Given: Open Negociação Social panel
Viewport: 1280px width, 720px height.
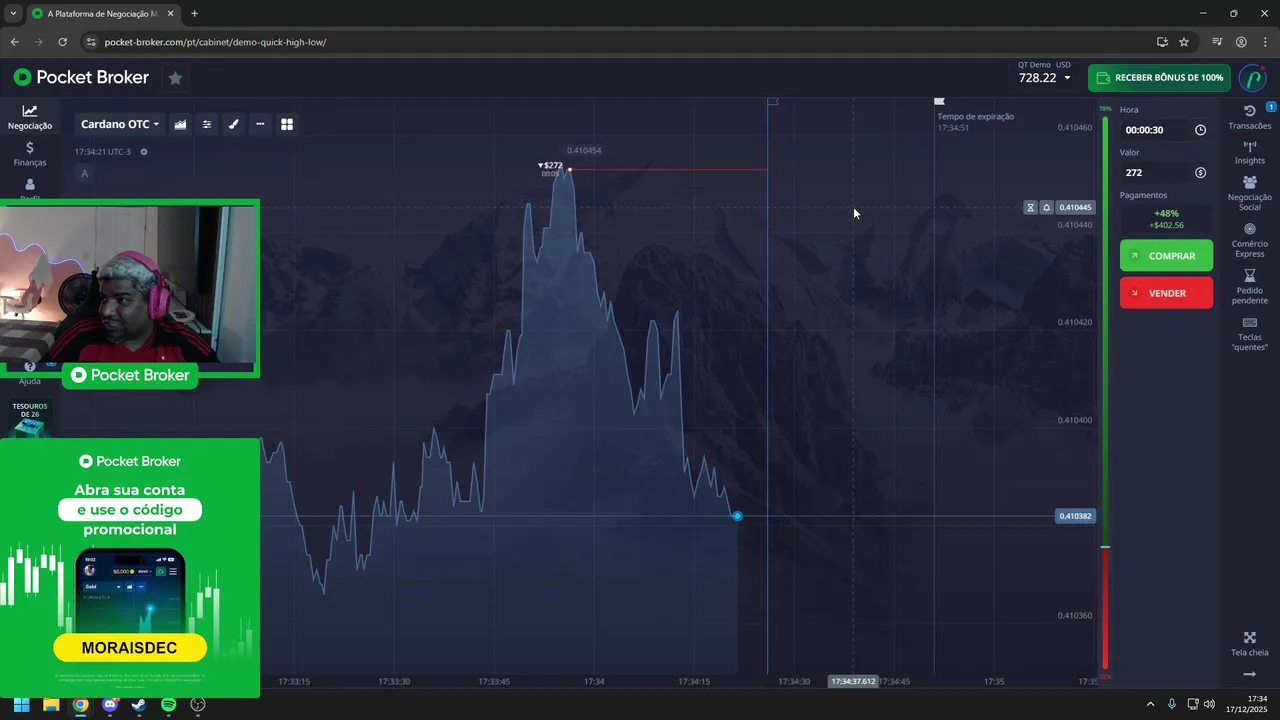Looking at the screenshot, I should [x=1249, y=193].
